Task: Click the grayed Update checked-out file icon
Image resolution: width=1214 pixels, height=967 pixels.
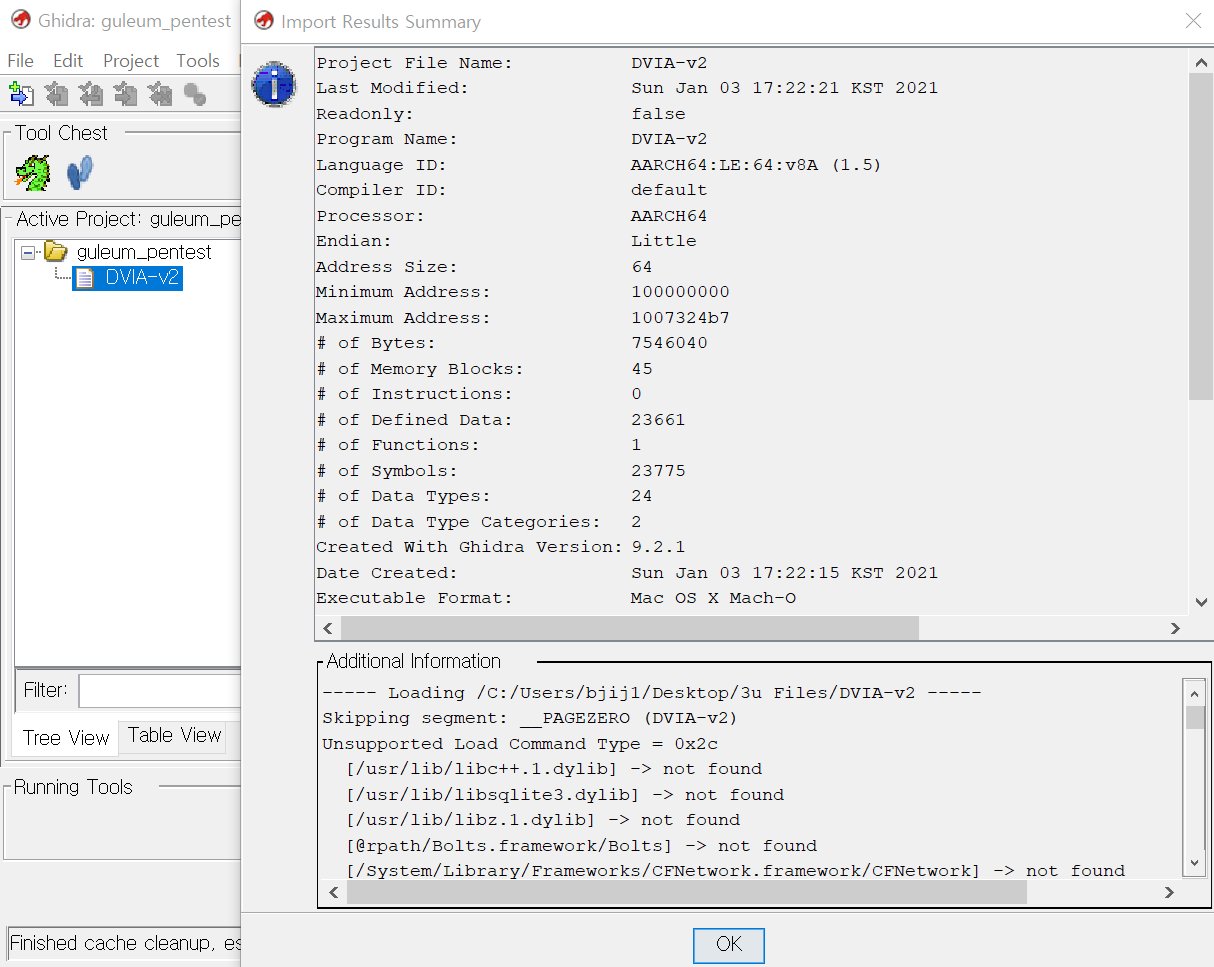Action: 91,94
